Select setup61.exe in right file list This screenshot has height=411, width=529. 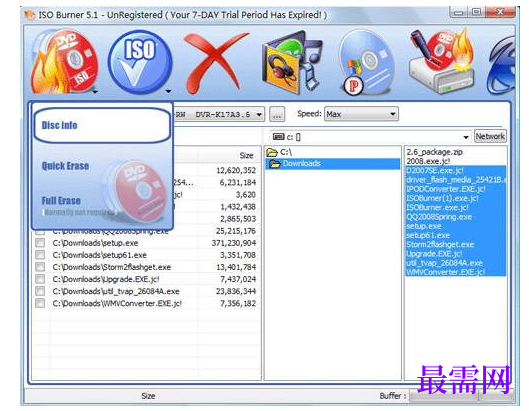coord(428,235)
